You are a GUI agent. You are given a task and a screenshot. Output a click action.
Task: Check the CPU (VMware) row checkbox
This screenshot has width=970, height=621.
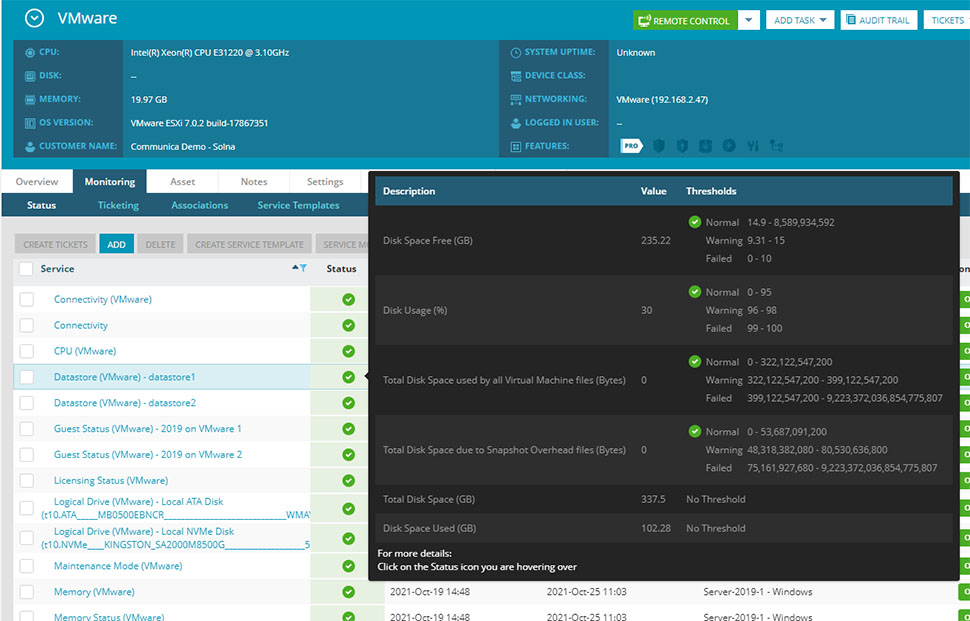coord(27,351)
